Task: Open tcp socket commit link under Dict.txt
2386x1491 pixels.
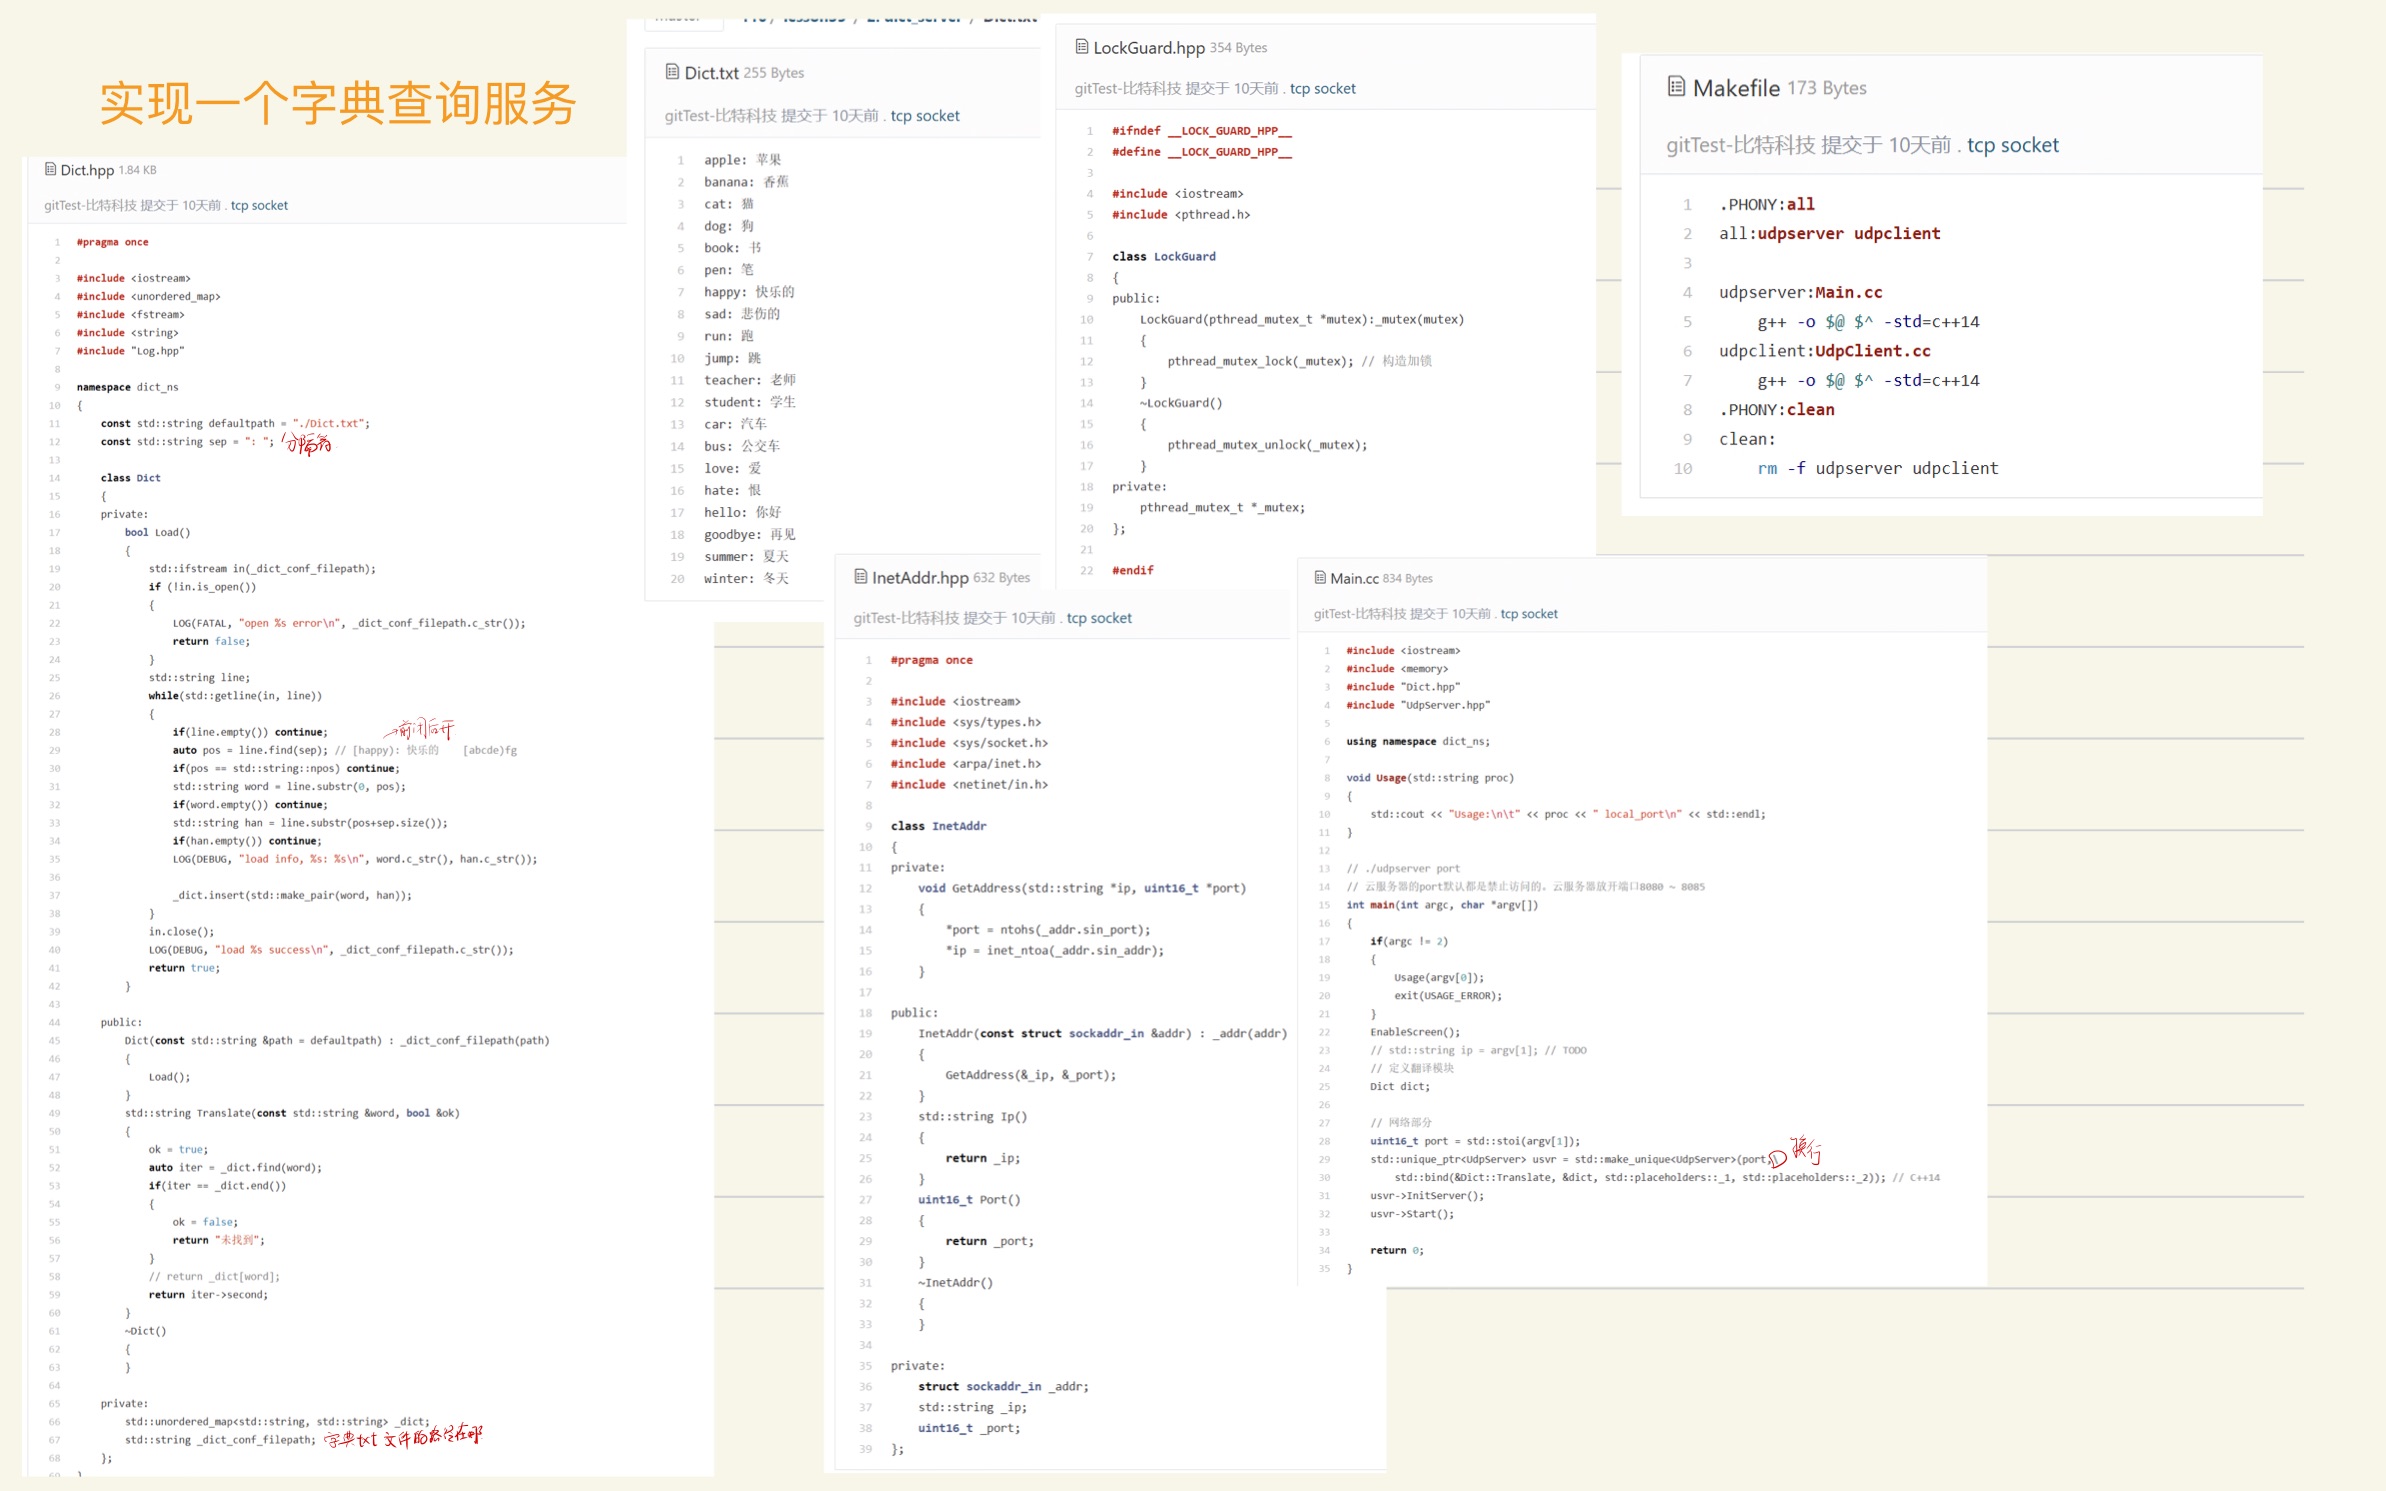Action: pos(925,116)
